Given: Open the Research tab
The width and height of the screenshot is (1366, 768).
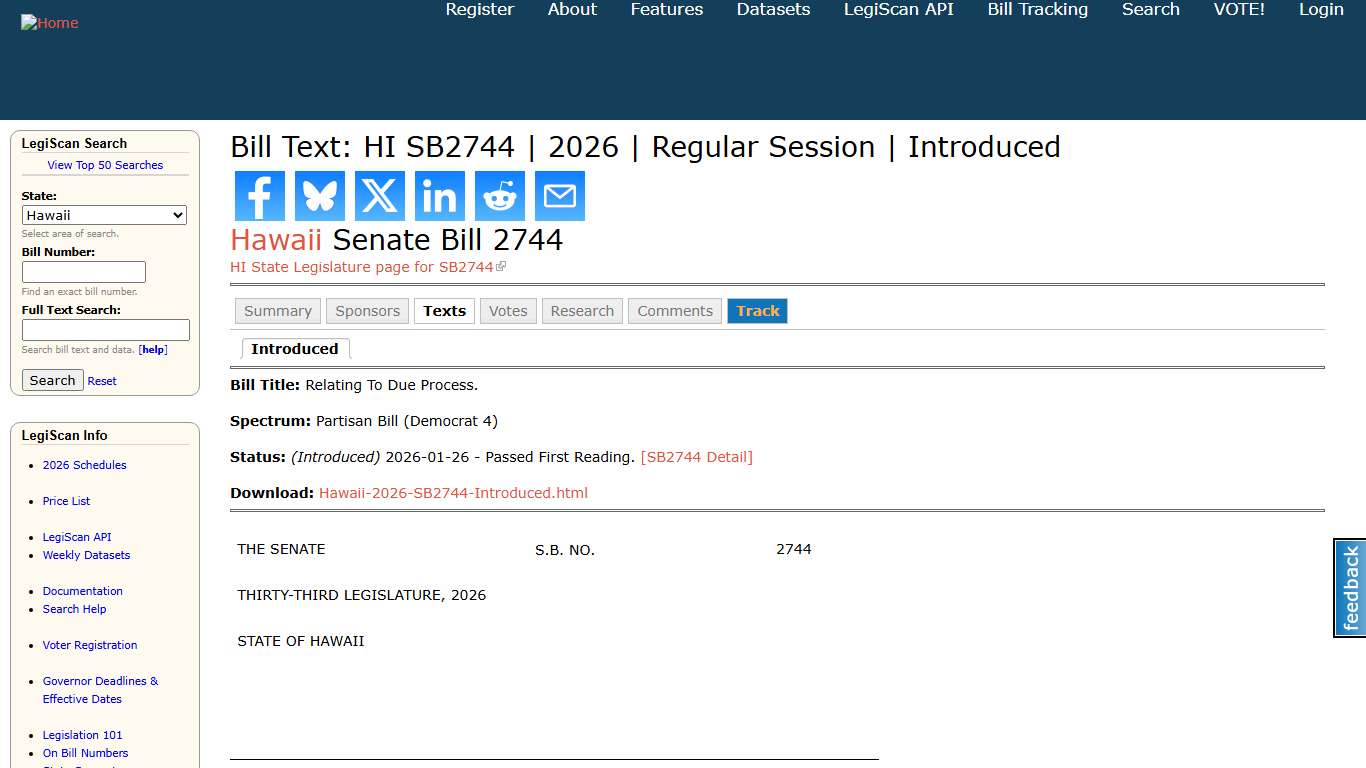Looking at the screenshot, I should click(582, 310).
